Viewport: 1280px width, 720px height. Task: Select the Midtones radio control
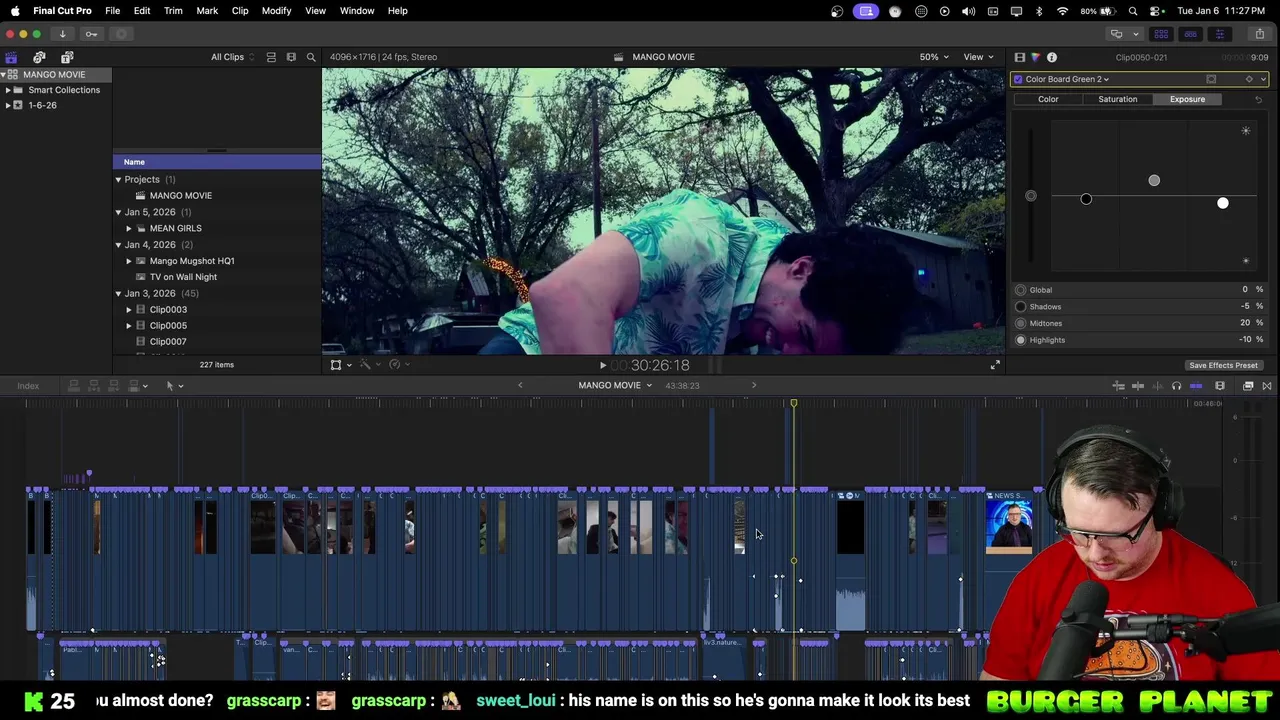[x=1021, y=323]
